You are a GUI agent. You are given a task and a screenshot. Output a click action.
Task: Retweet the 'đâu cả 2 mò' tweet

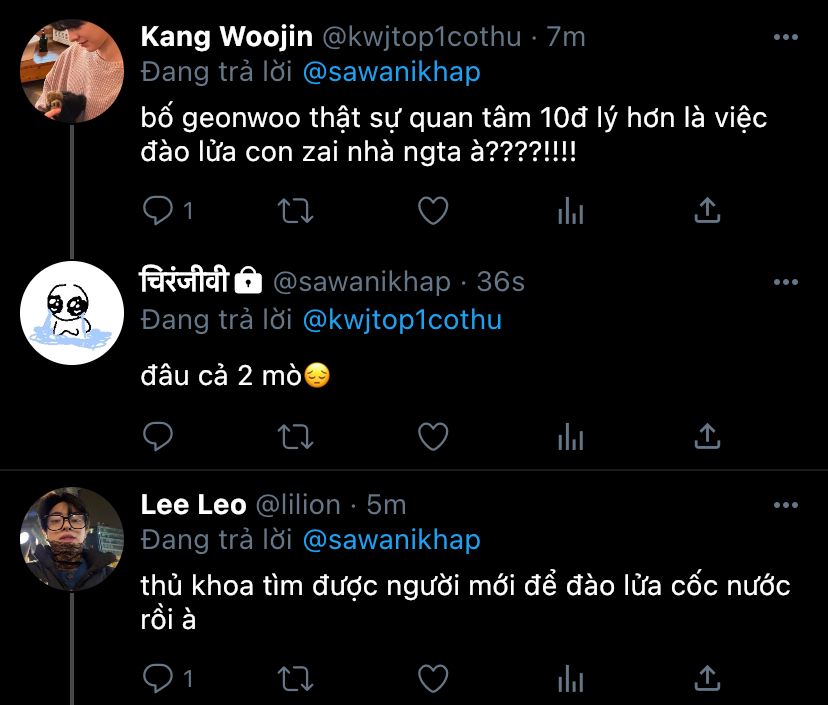coord(295,435)
